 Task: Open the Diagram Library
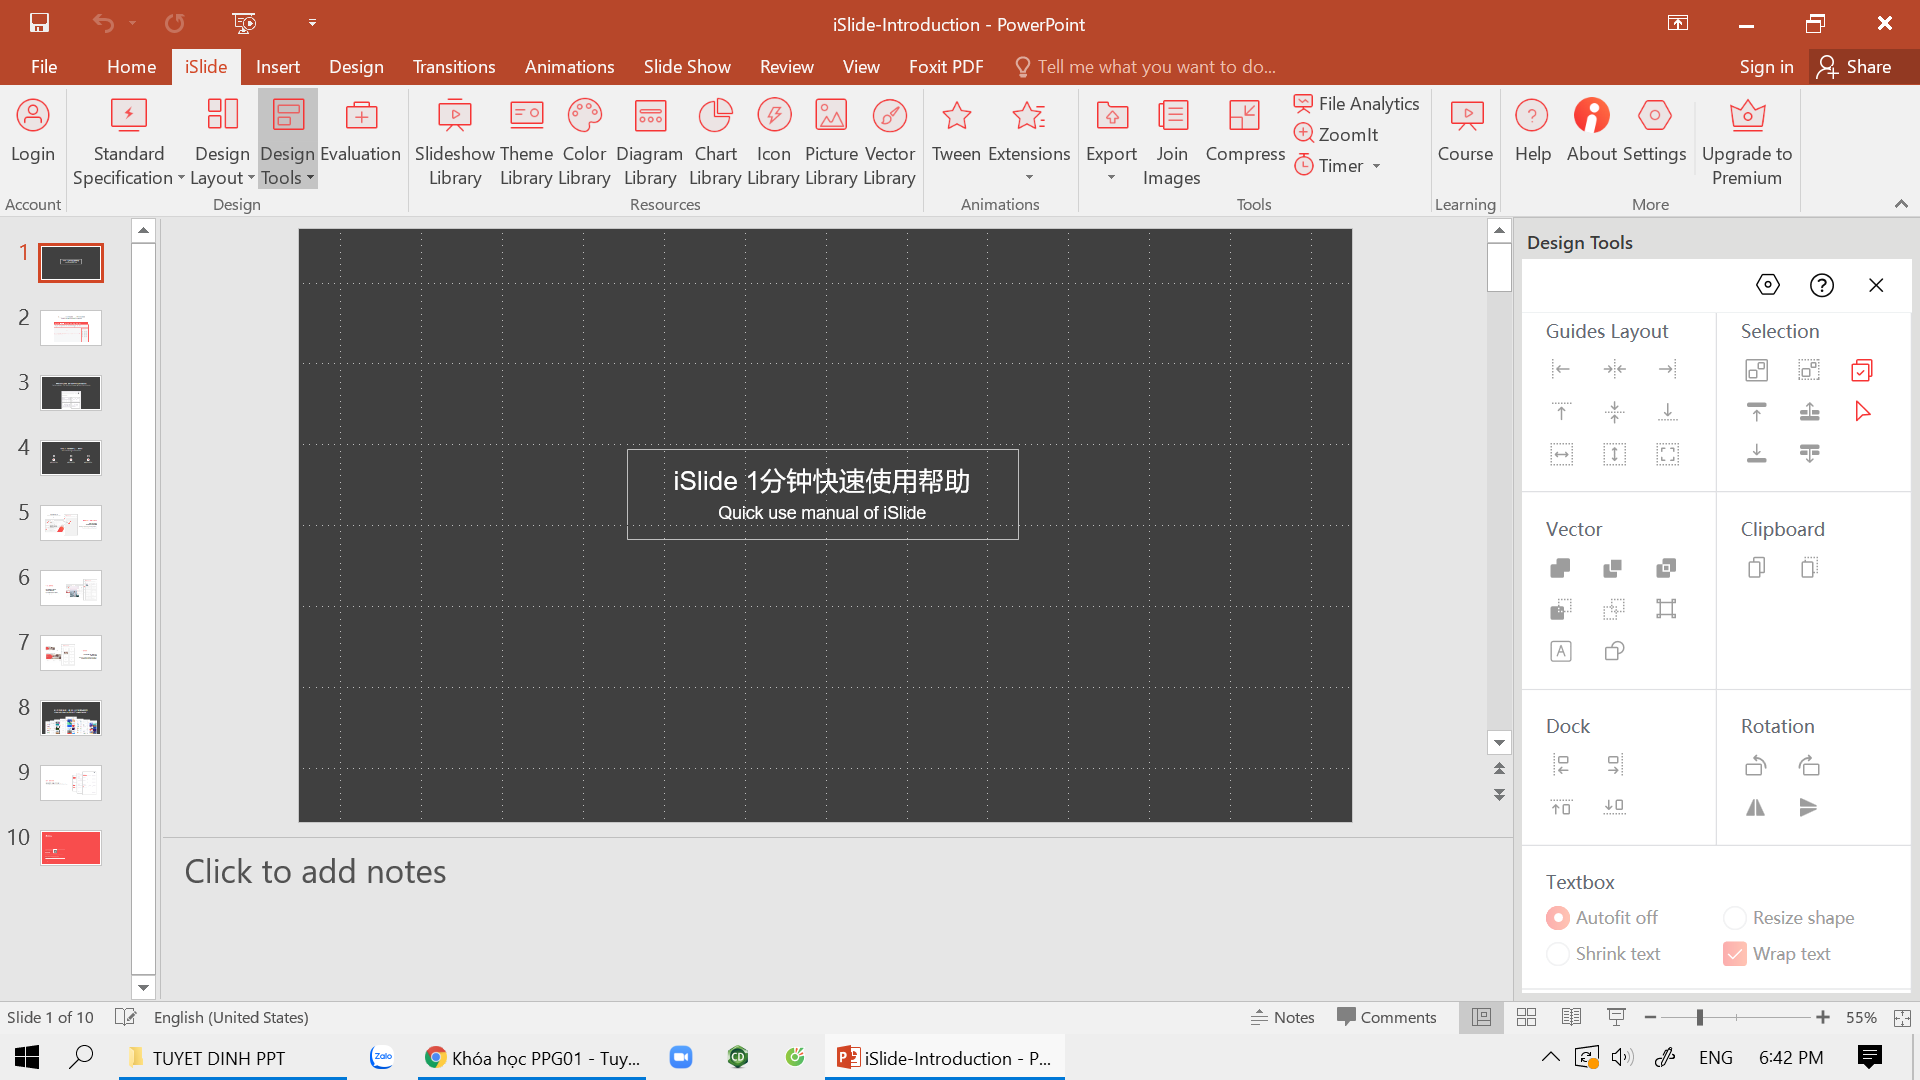[x=649, y=142]
